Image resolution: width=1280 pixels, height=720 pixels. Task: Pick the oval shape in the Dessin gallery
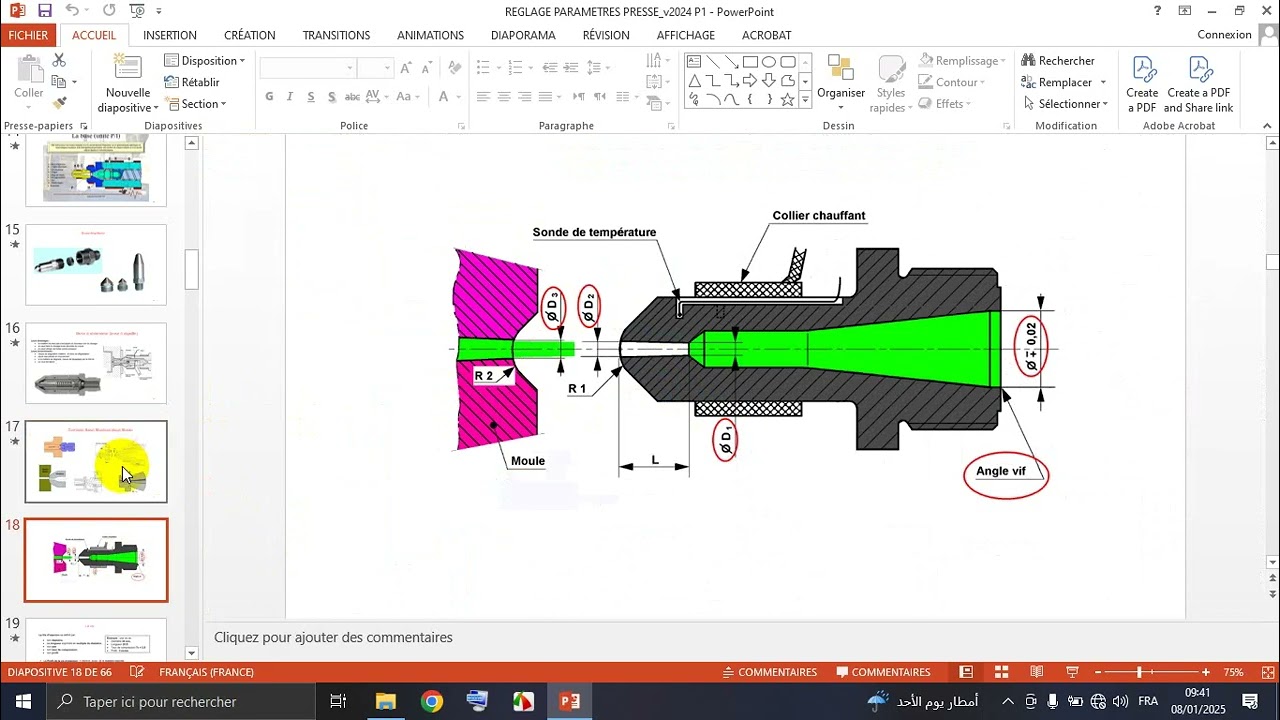769,62
